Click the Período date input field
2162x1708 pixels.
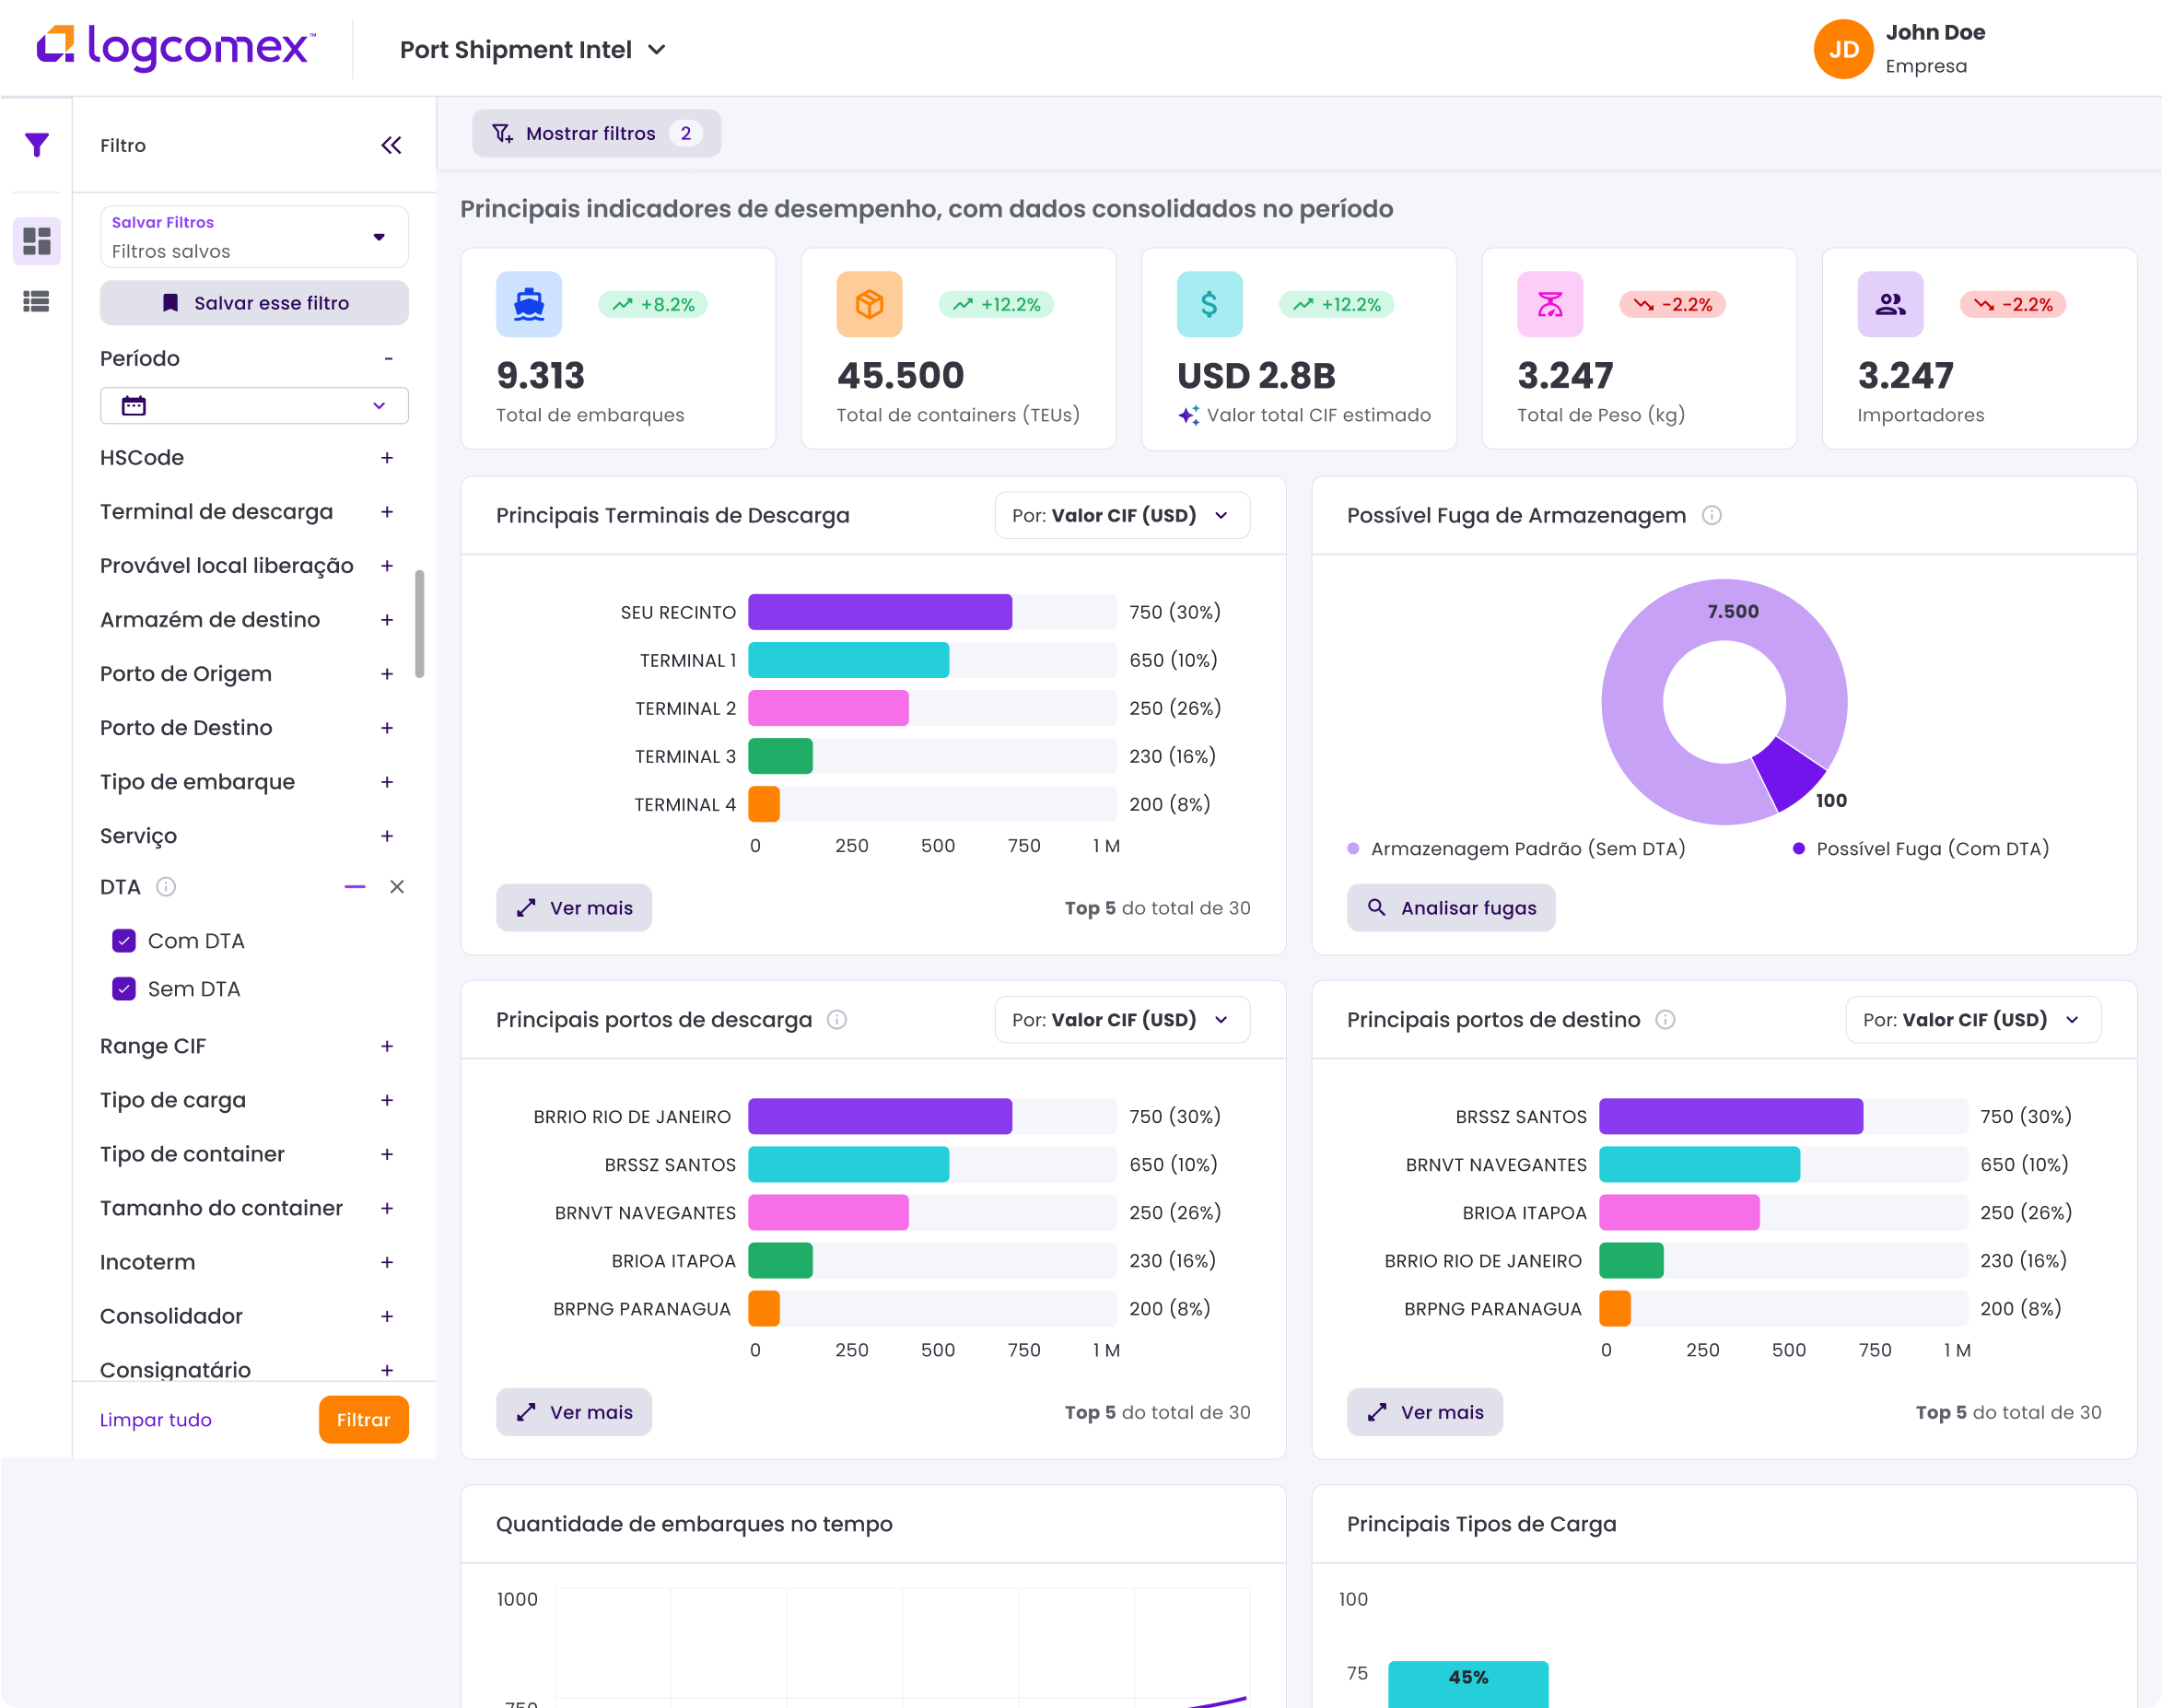click(254, 406)
